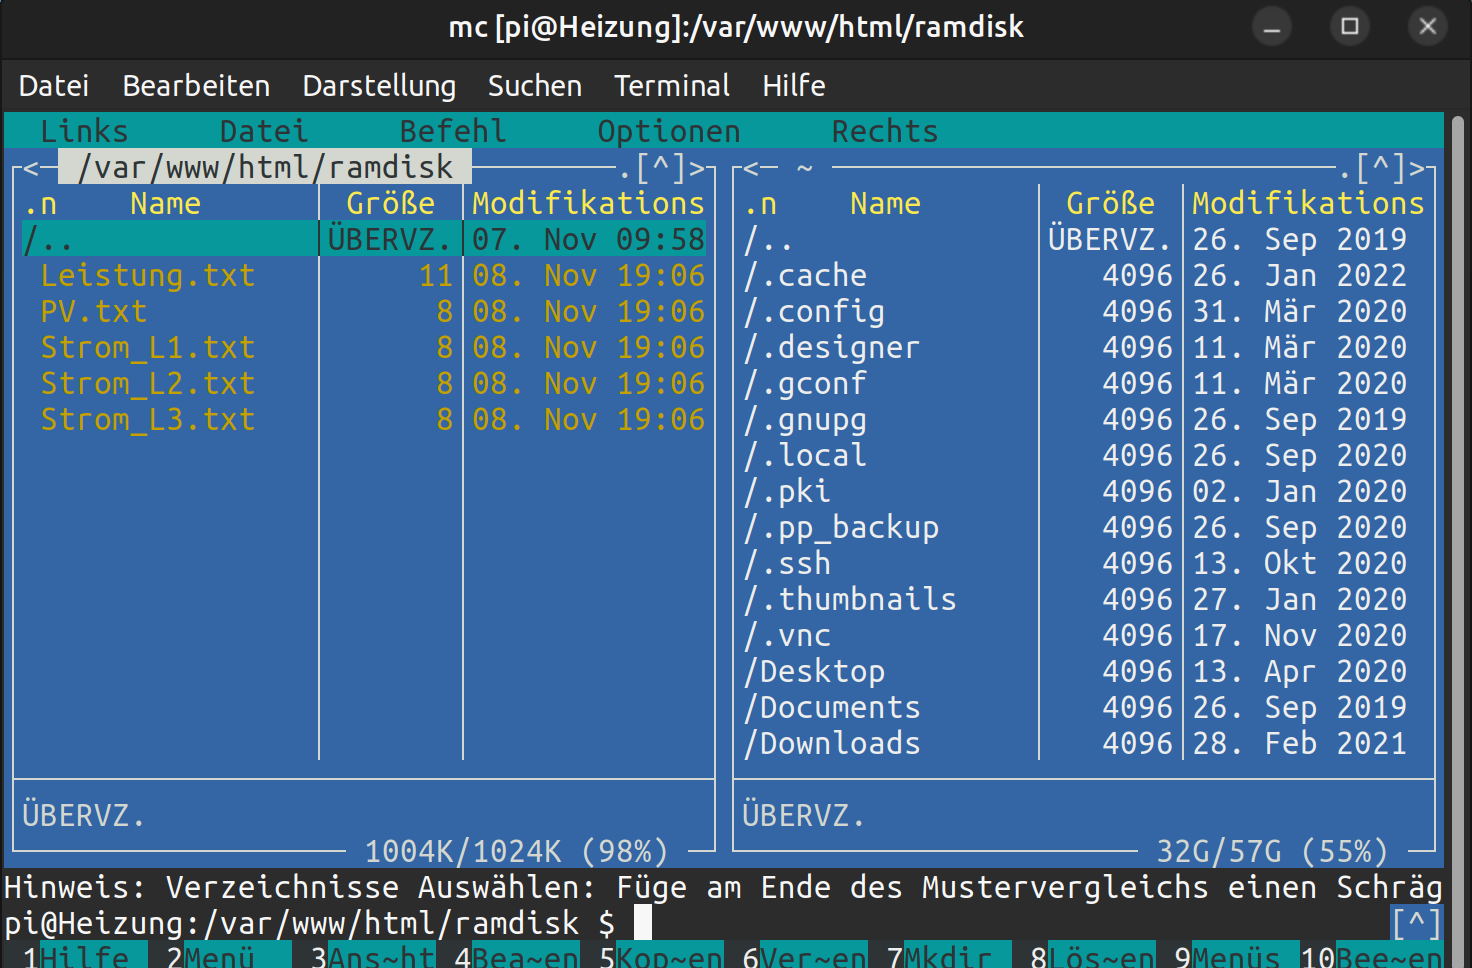Select the /.. parent entry in right panel
This screenshot has height=968, width=1472.
(1084, 239)
